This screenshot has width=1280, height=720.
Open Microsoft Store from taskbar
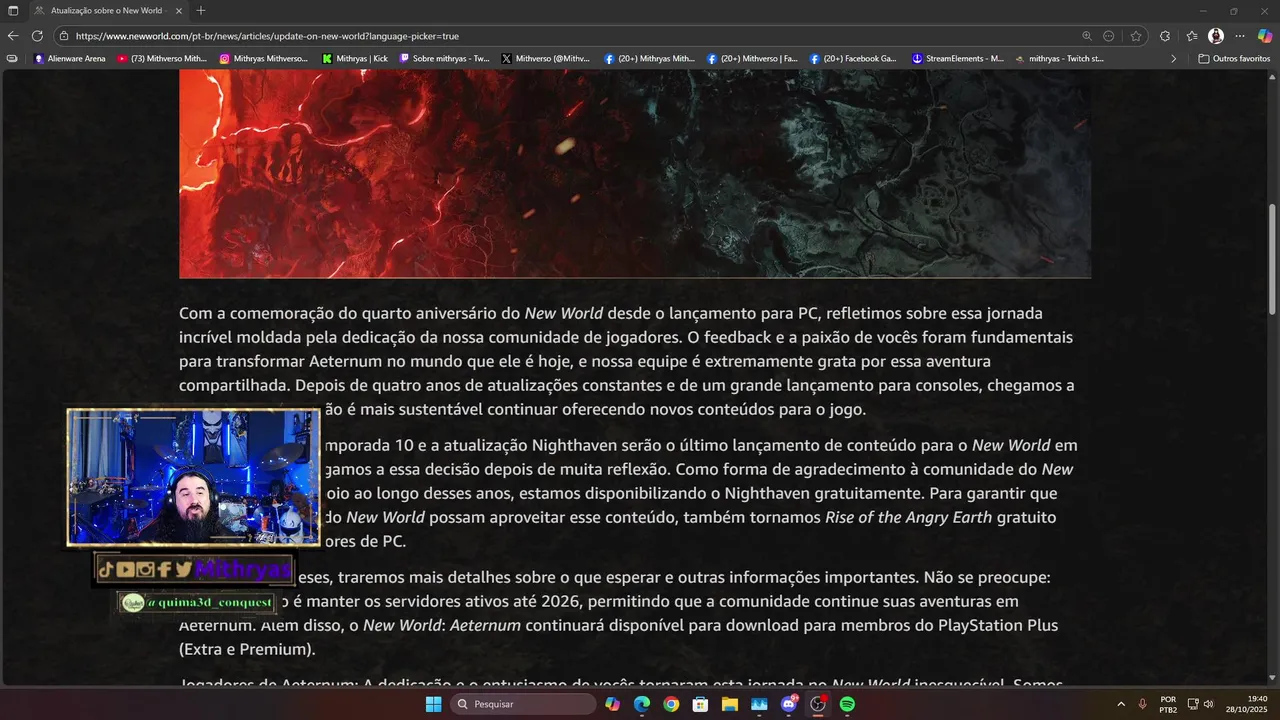click(701, 704)
